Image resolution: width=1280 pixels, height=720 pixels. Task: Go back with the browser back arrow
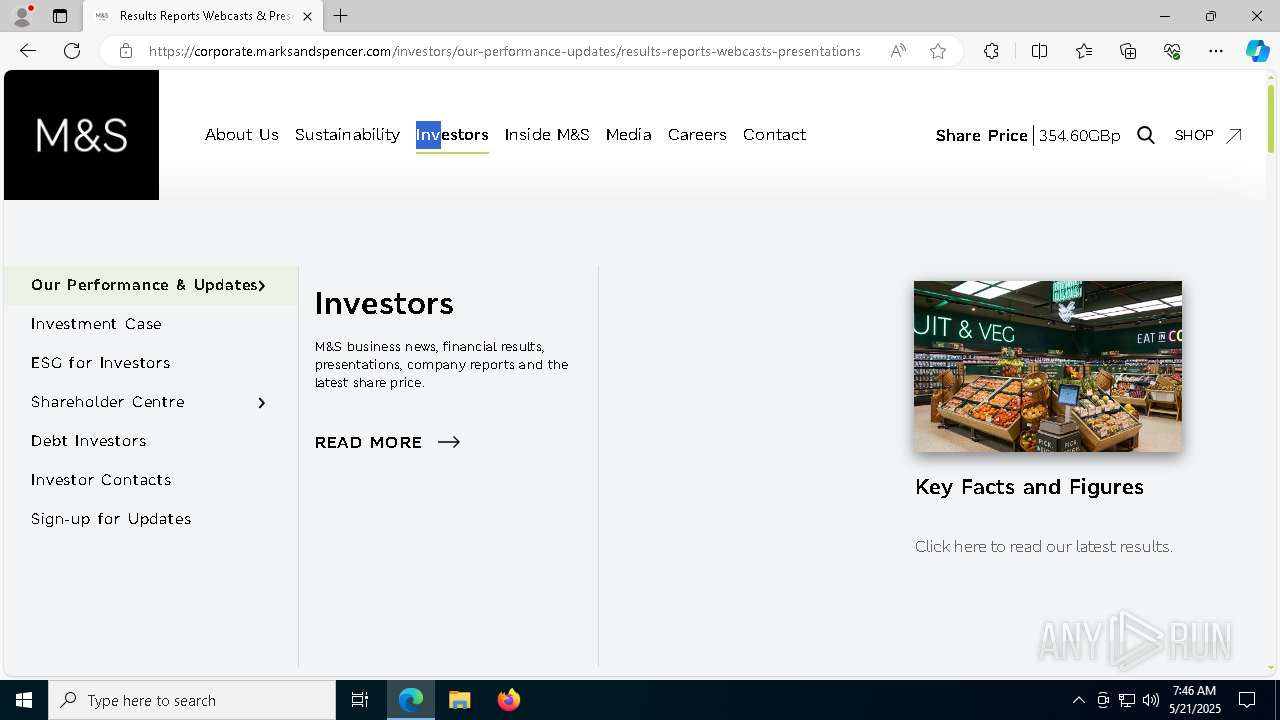pyautogui.click(x=28, y=51)
